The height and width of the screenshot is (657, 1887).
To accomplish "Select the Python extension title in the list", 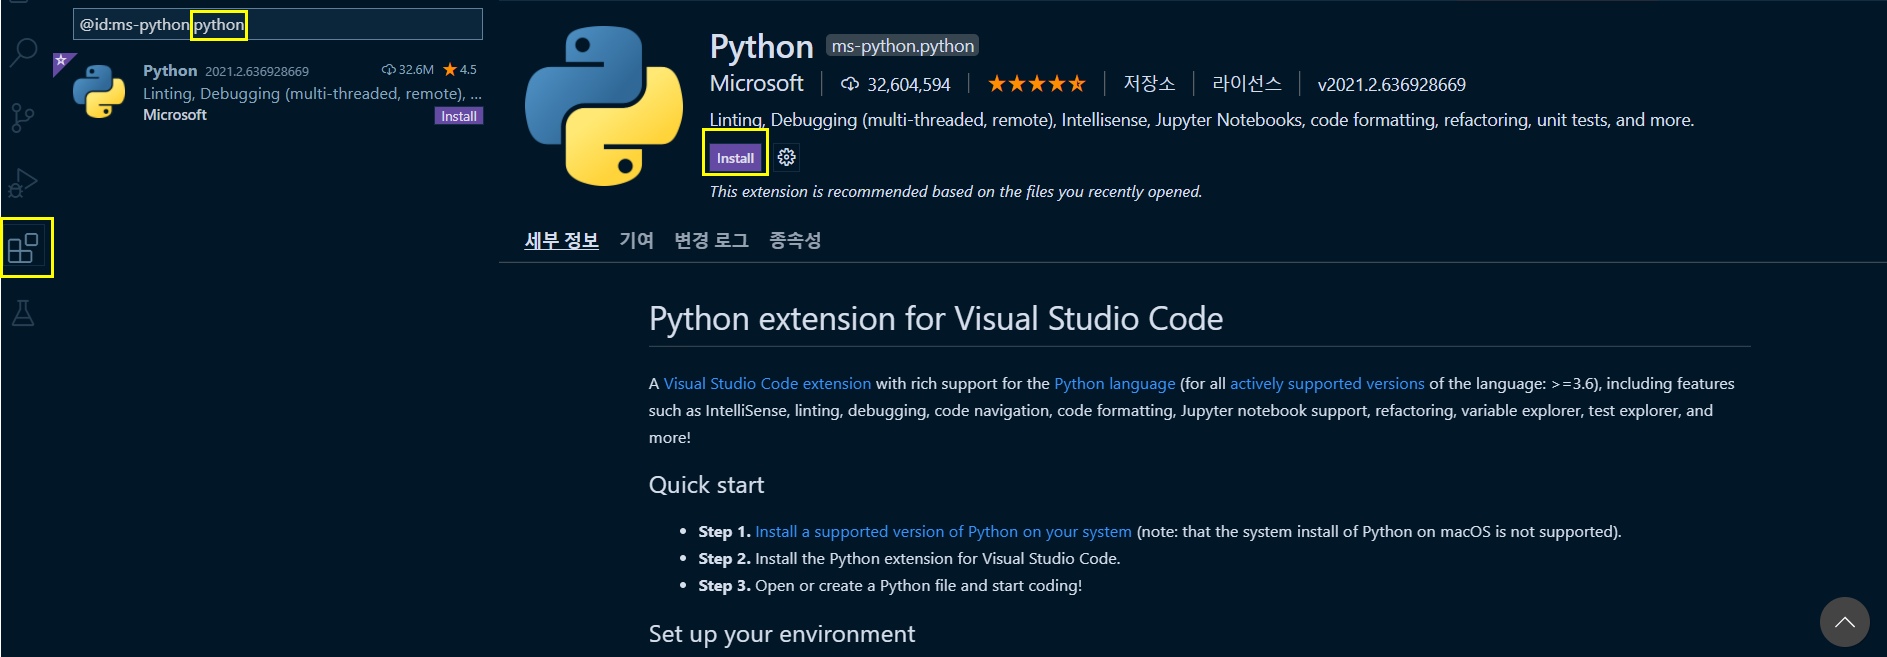I will 170,71.
